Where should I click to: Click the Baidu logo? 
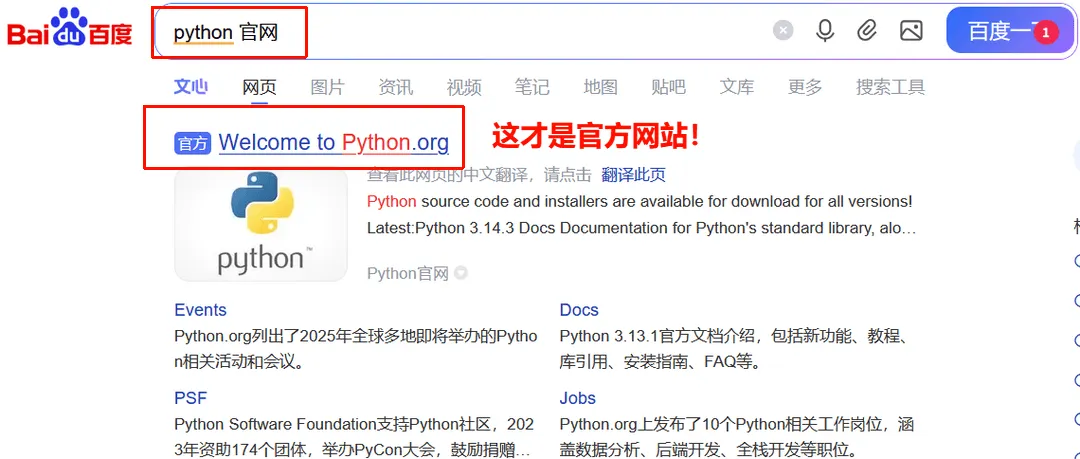(69, 28)
